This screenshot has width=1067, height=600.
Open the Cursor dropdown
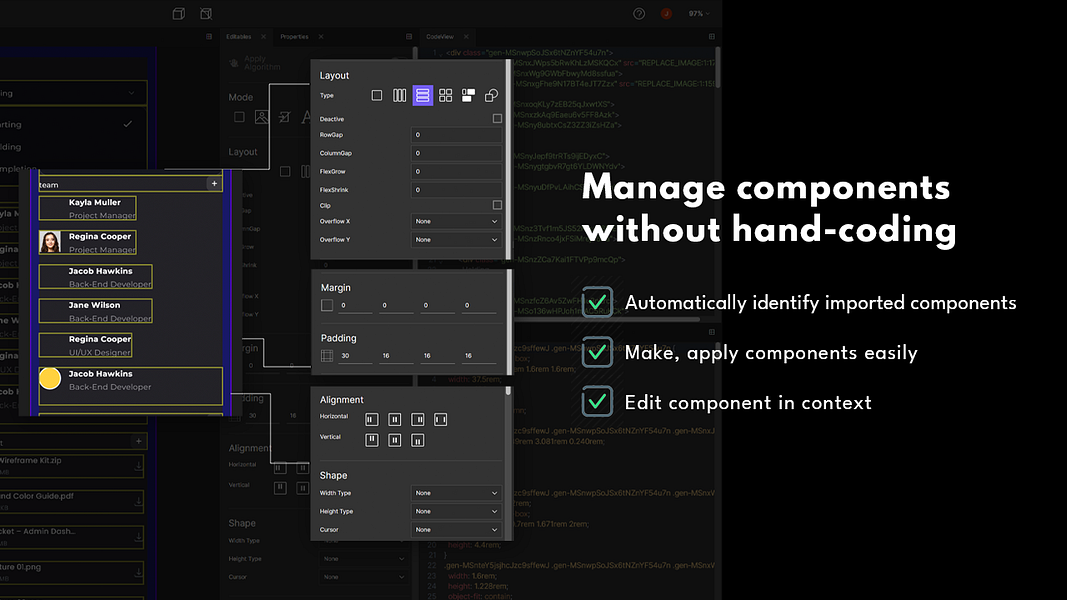[x=456, y=529]
